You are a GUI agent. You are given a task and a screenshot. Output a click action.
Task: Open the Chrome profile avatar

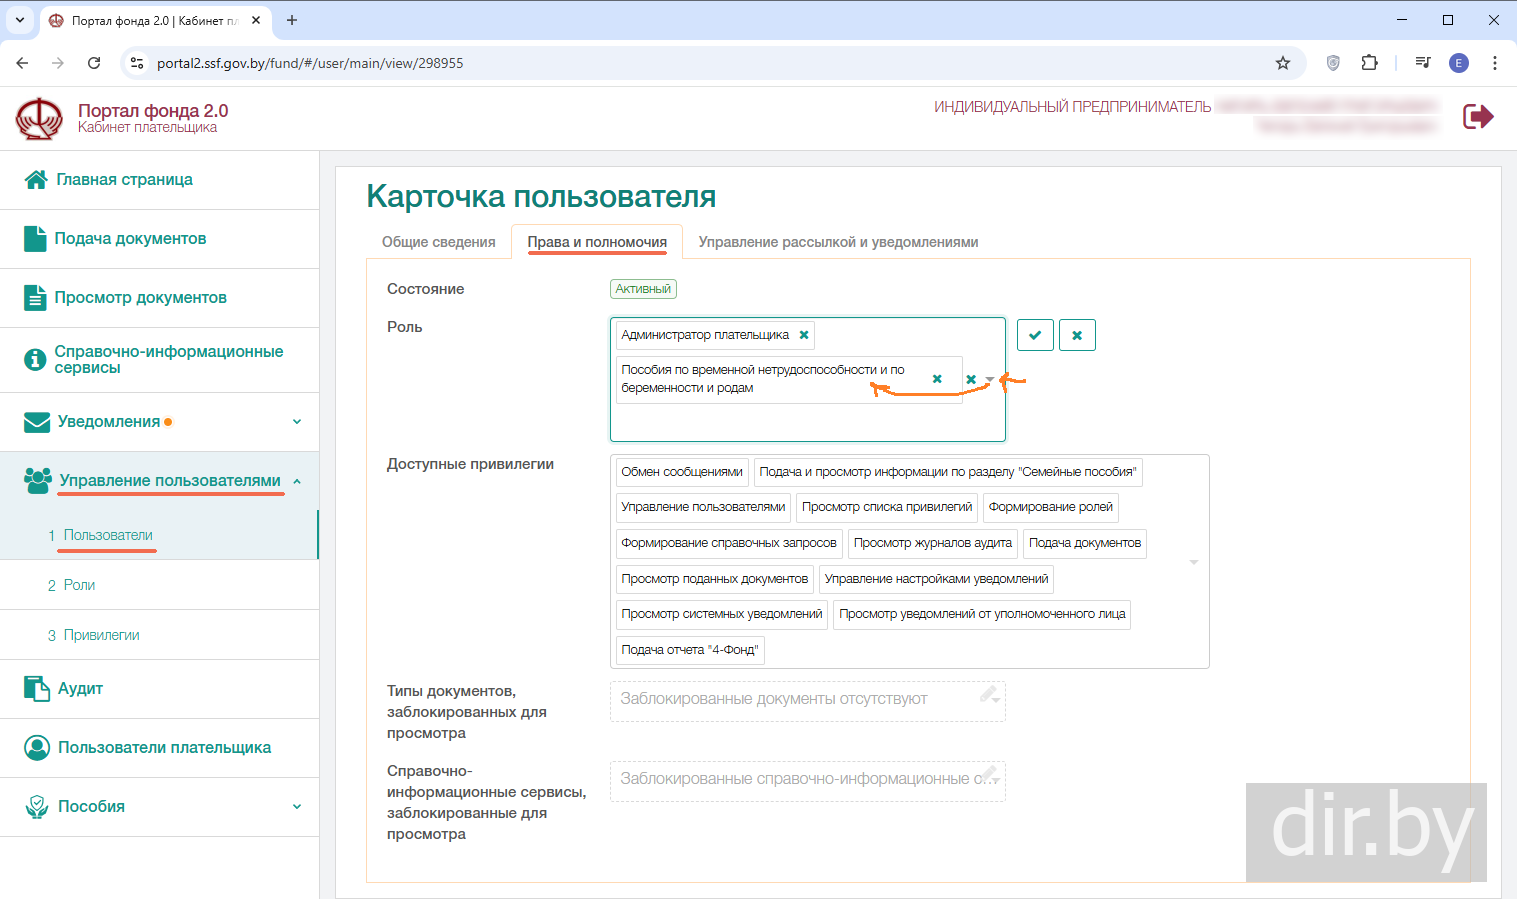point(1459,63)
